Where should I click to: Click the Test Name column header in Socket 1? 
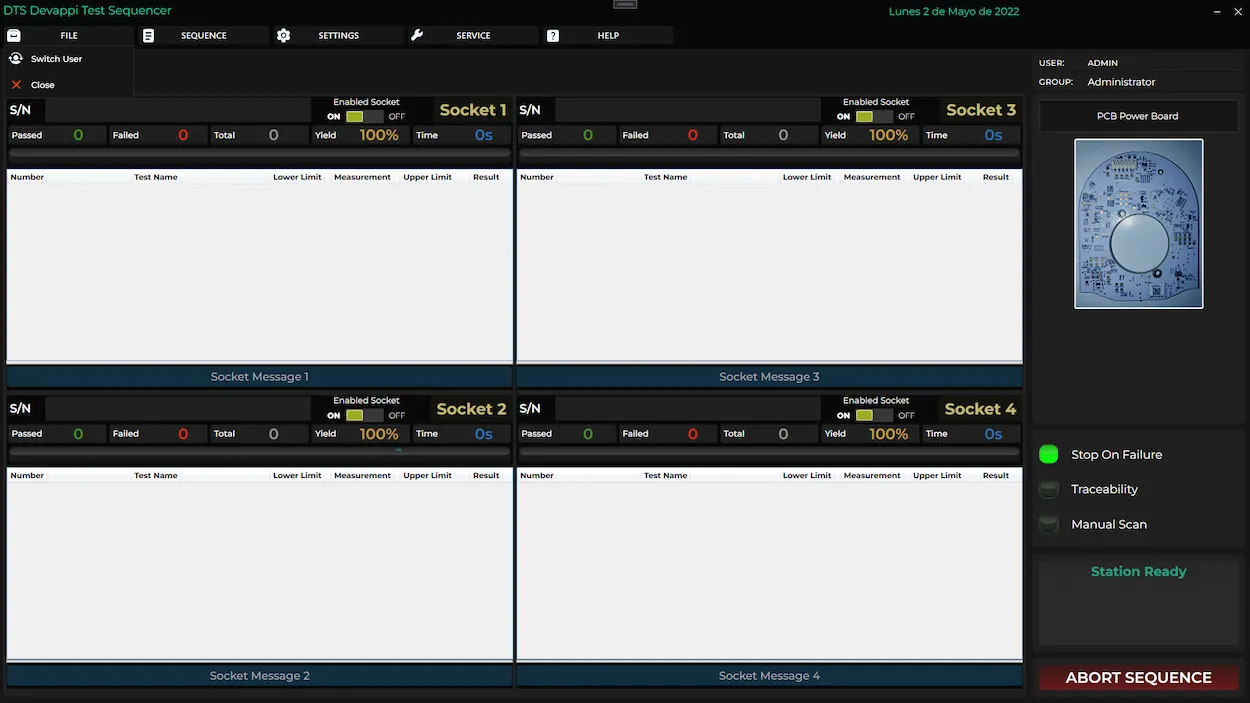coord(156,177)
